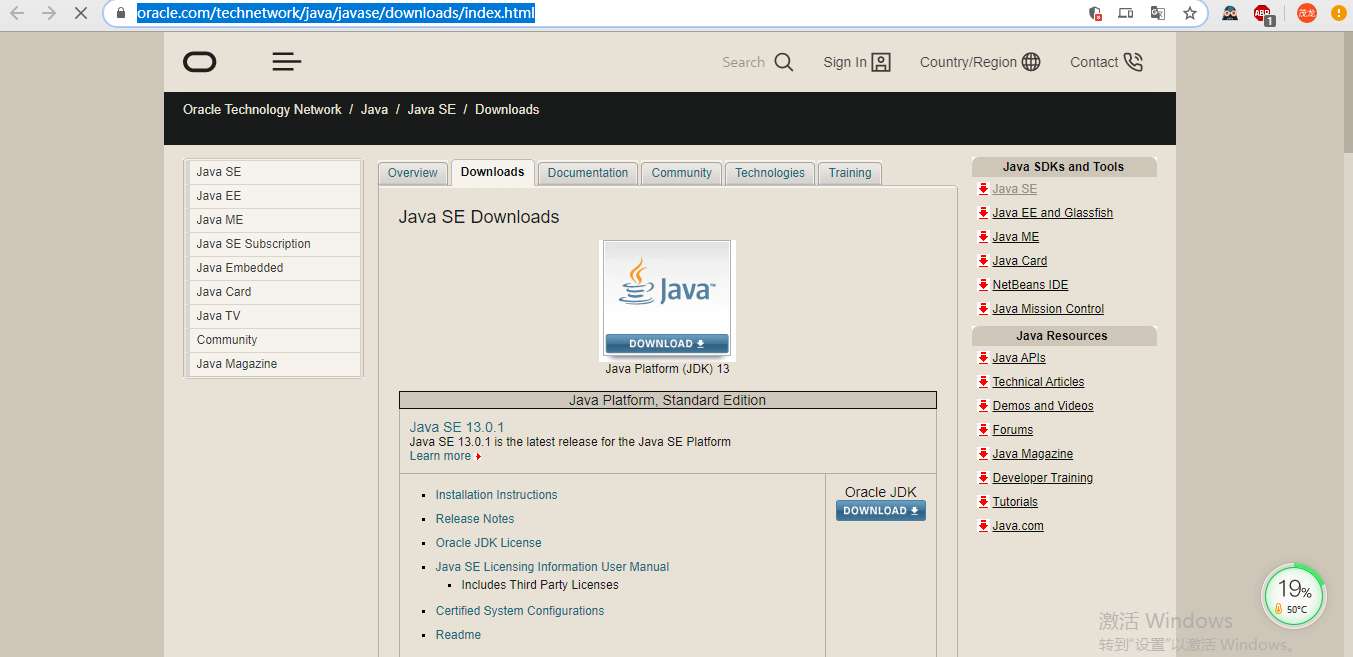Screen dimensions: 1353x657
Task: Open the Developer Training link
Action: point(1043,478)
